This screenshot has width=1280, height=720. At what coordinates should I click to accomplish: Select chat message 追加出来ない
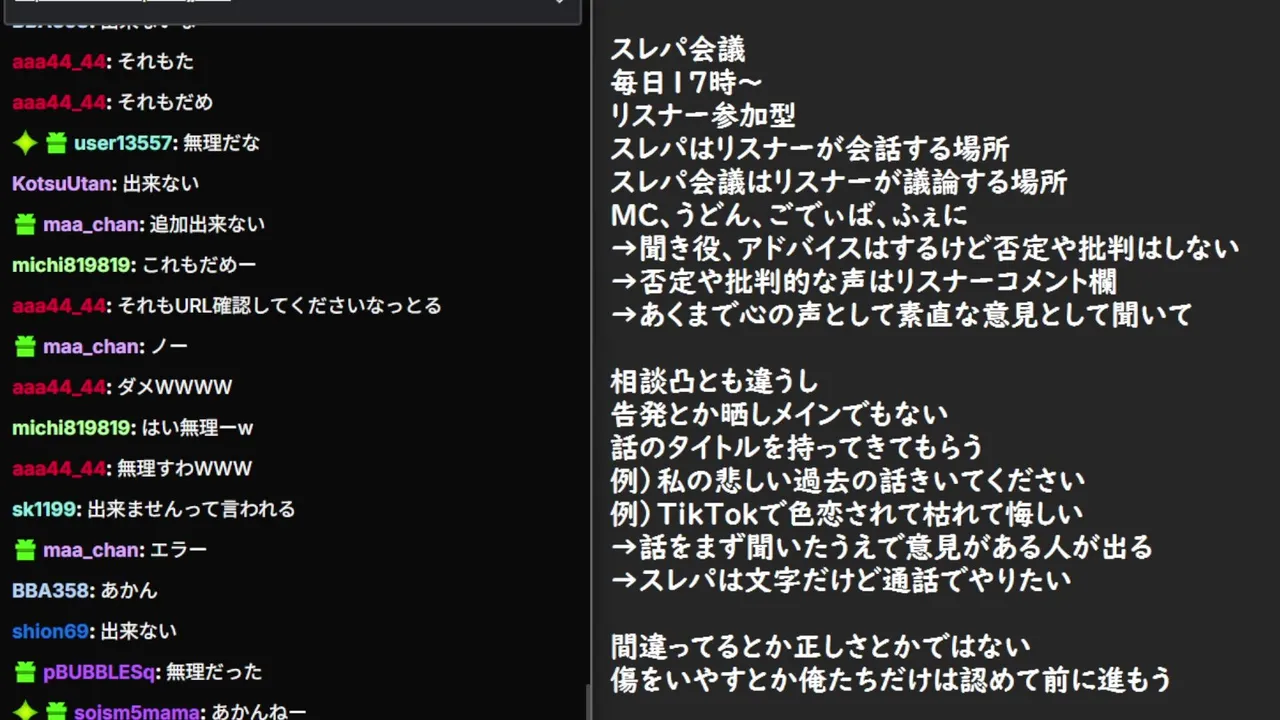(x=207, y=225)
